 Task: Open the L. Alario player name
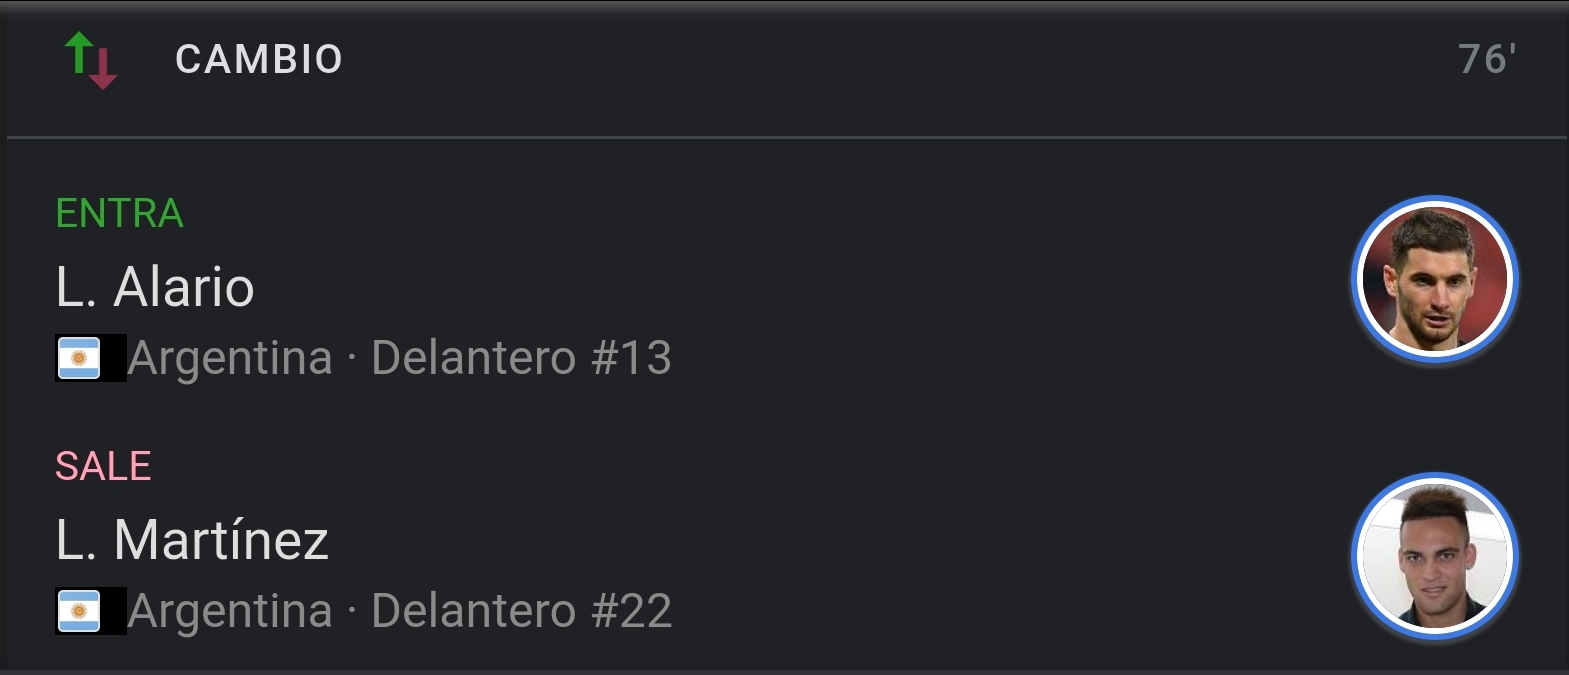click(x=155, y=287)
